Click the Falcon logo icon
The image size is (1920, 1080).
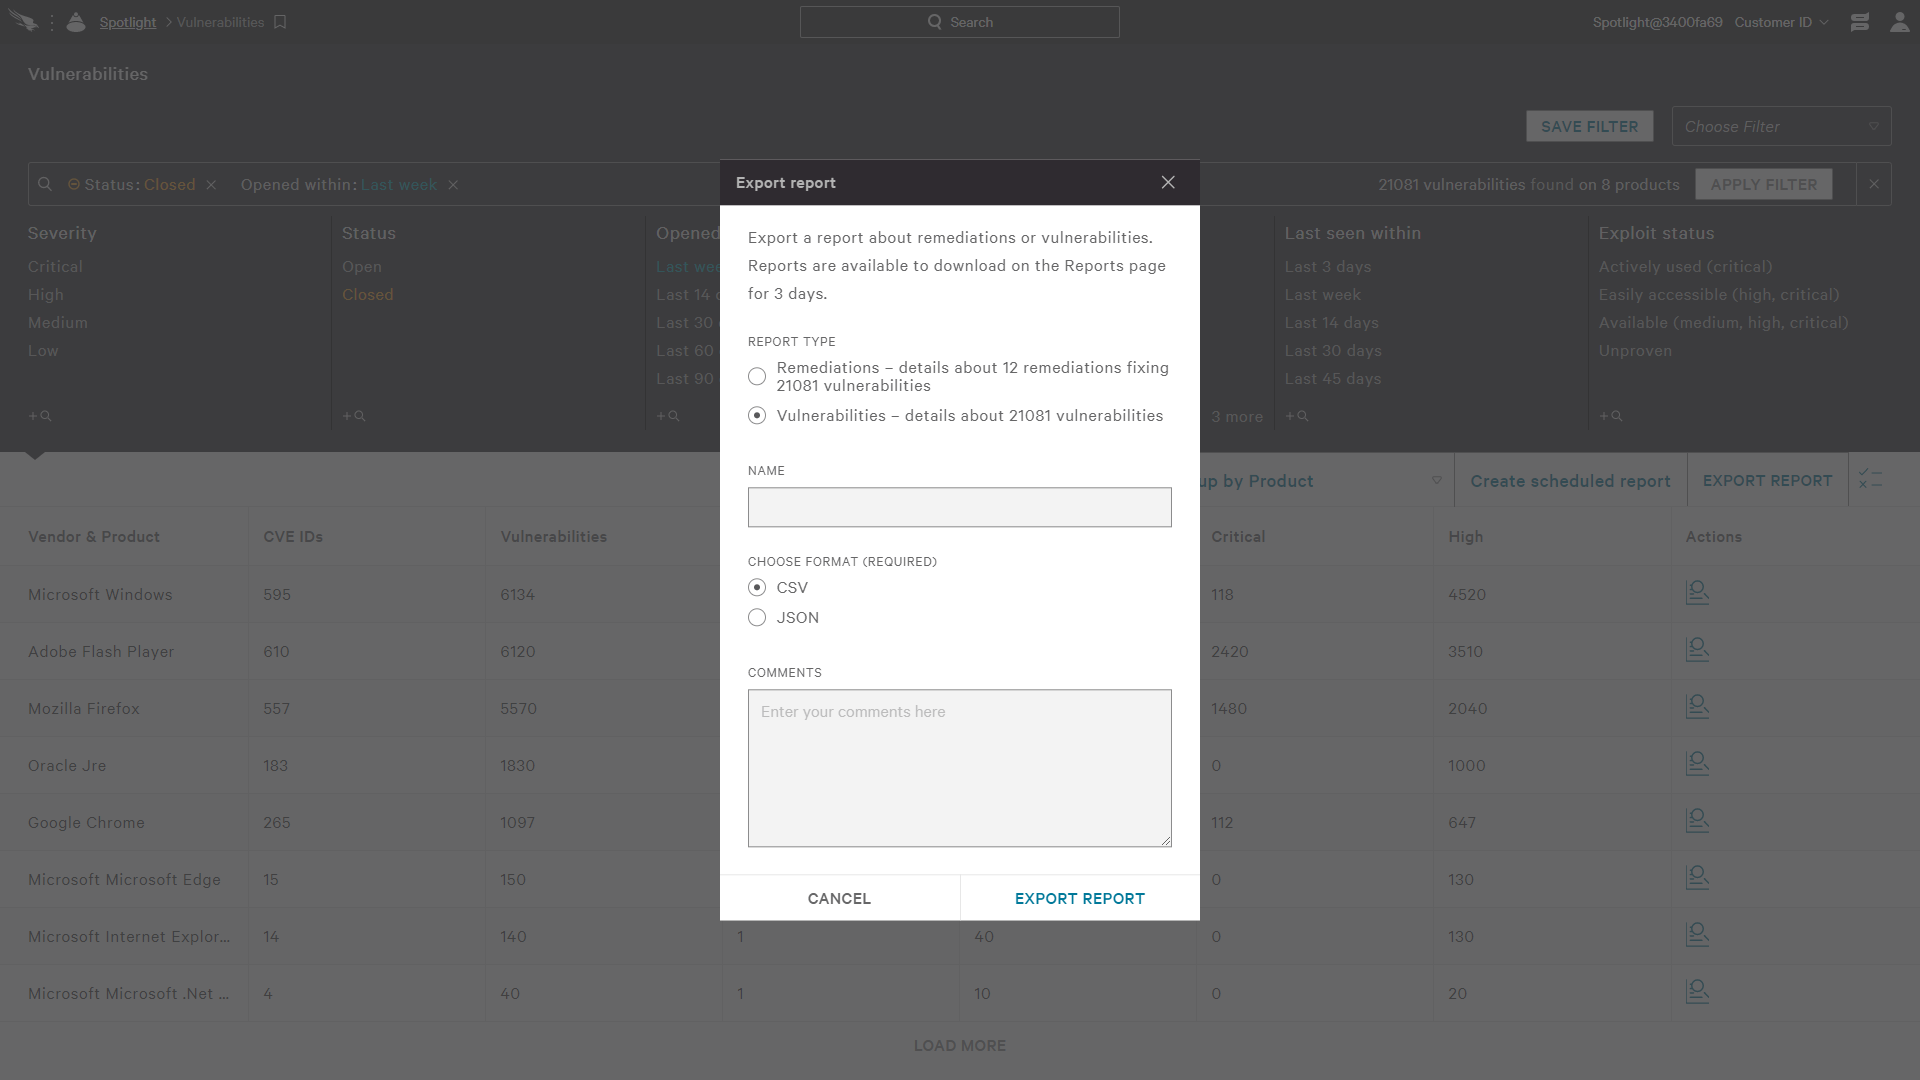click(x=23, y=22)
